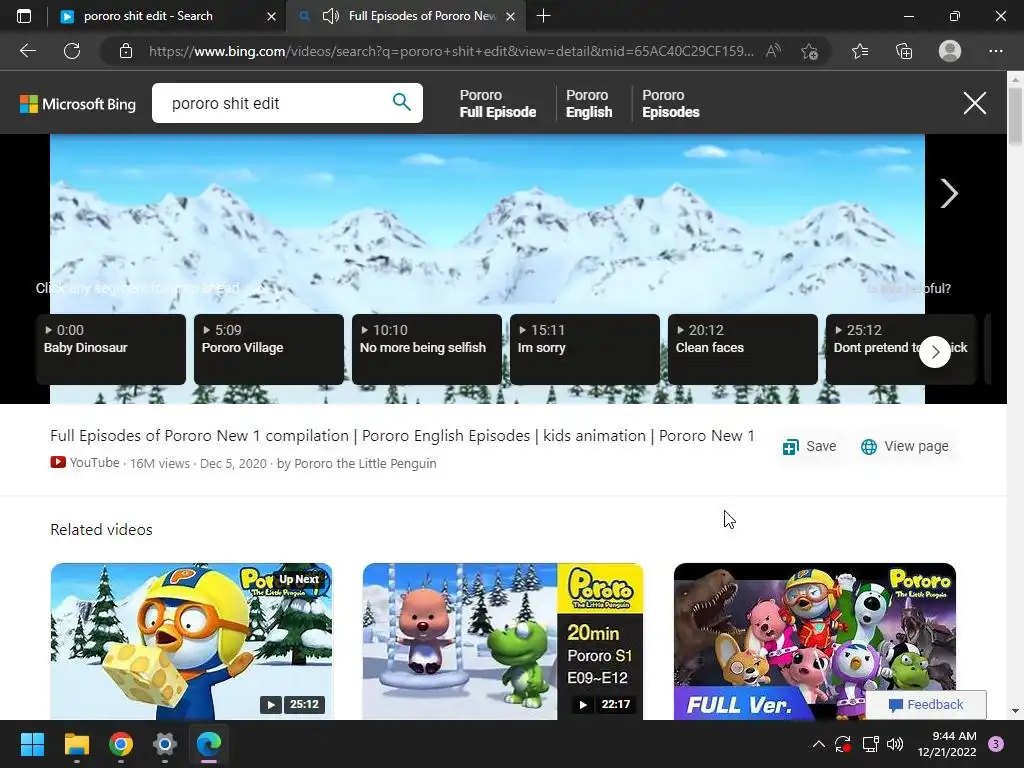The width and height of the screenshot is (1024, 768).
Task: Click the Save button
Action: pos(810,446)
